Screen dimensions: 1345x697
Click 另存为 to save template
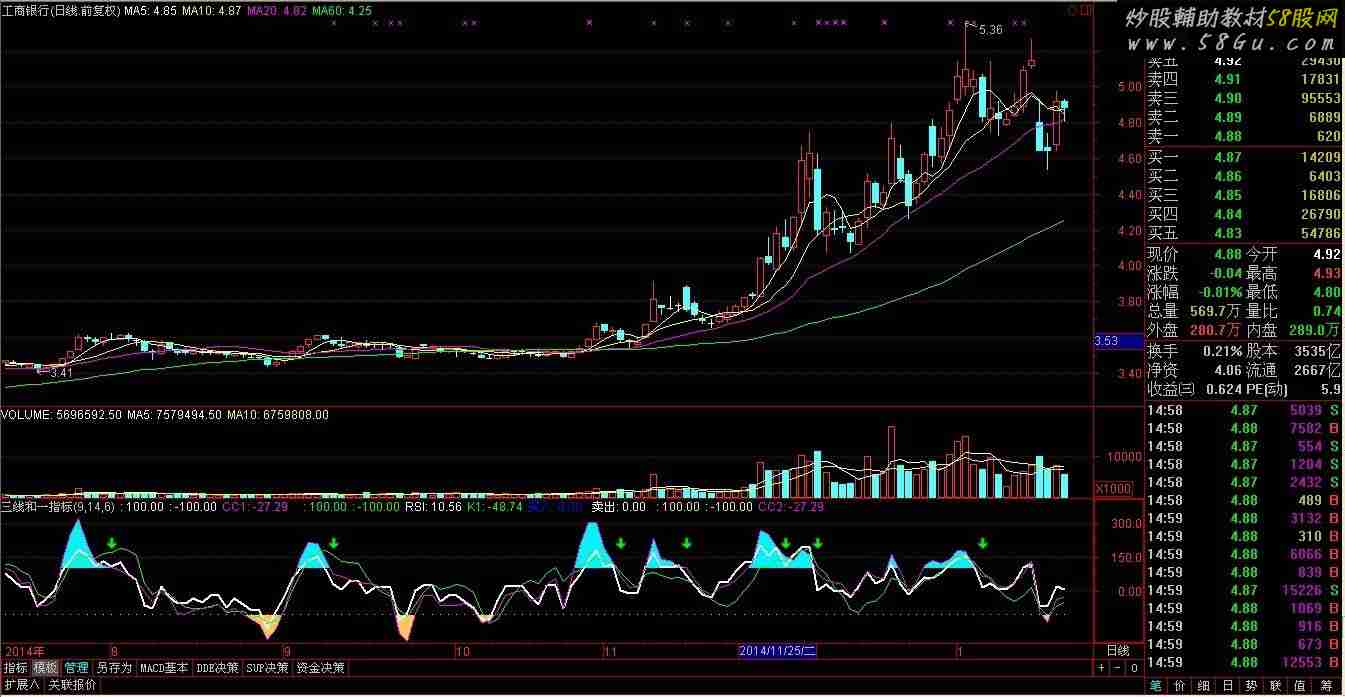click(113, 668)
